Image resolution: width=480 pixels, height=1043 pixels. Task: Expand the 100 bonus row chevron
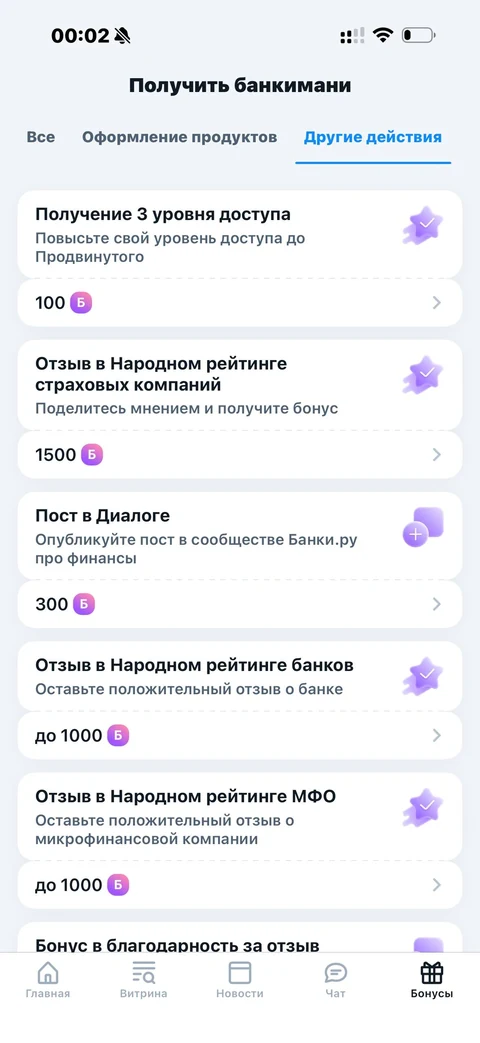(x=437, y=303)
